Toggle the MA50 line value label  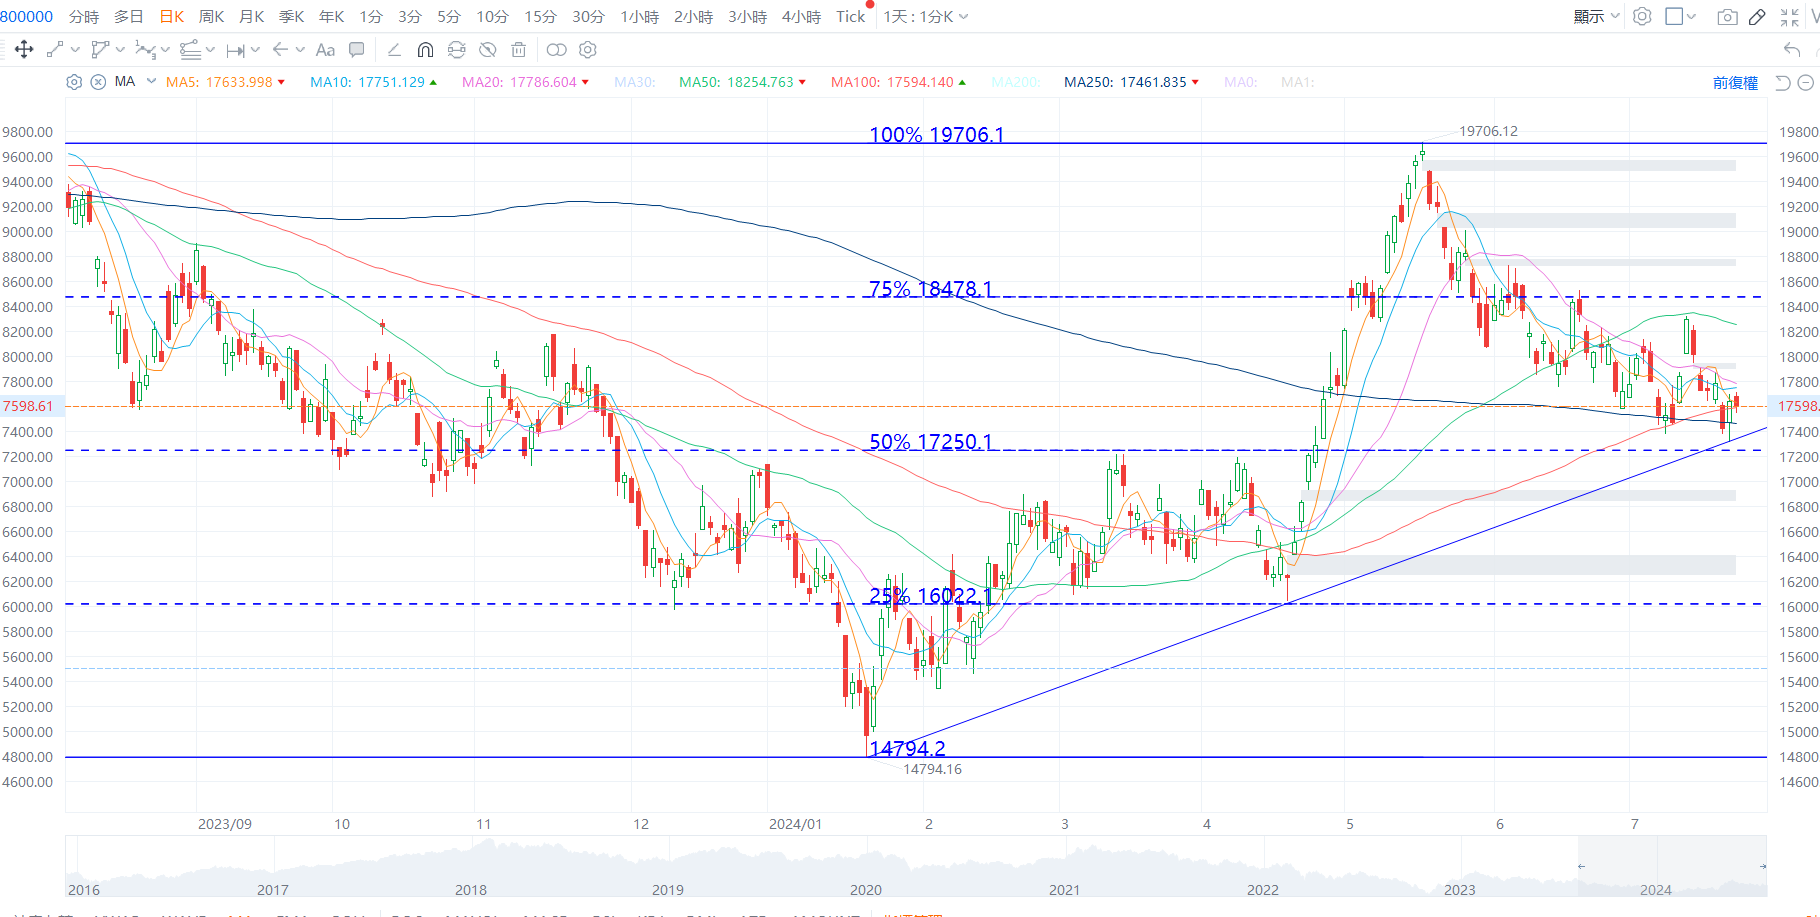(742, 82)
